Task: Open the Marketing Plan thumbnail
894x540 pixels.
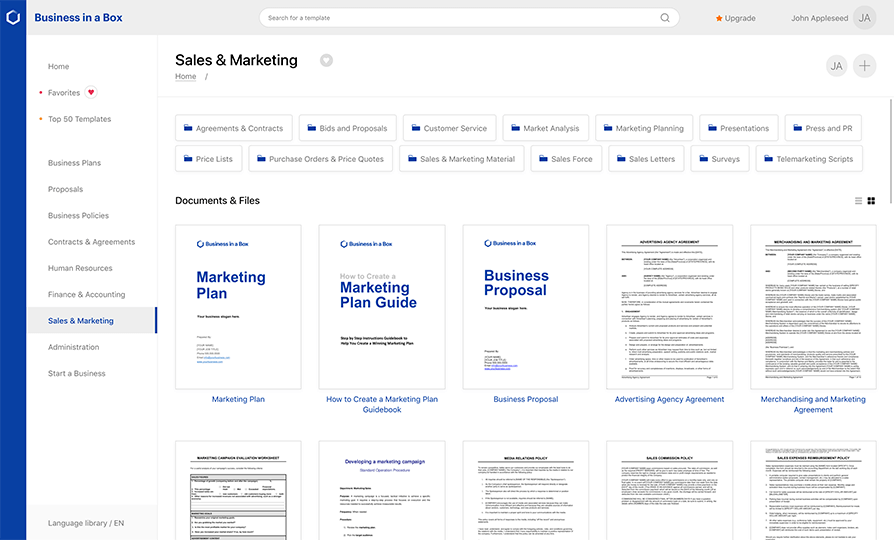Action: coord(238,306)
